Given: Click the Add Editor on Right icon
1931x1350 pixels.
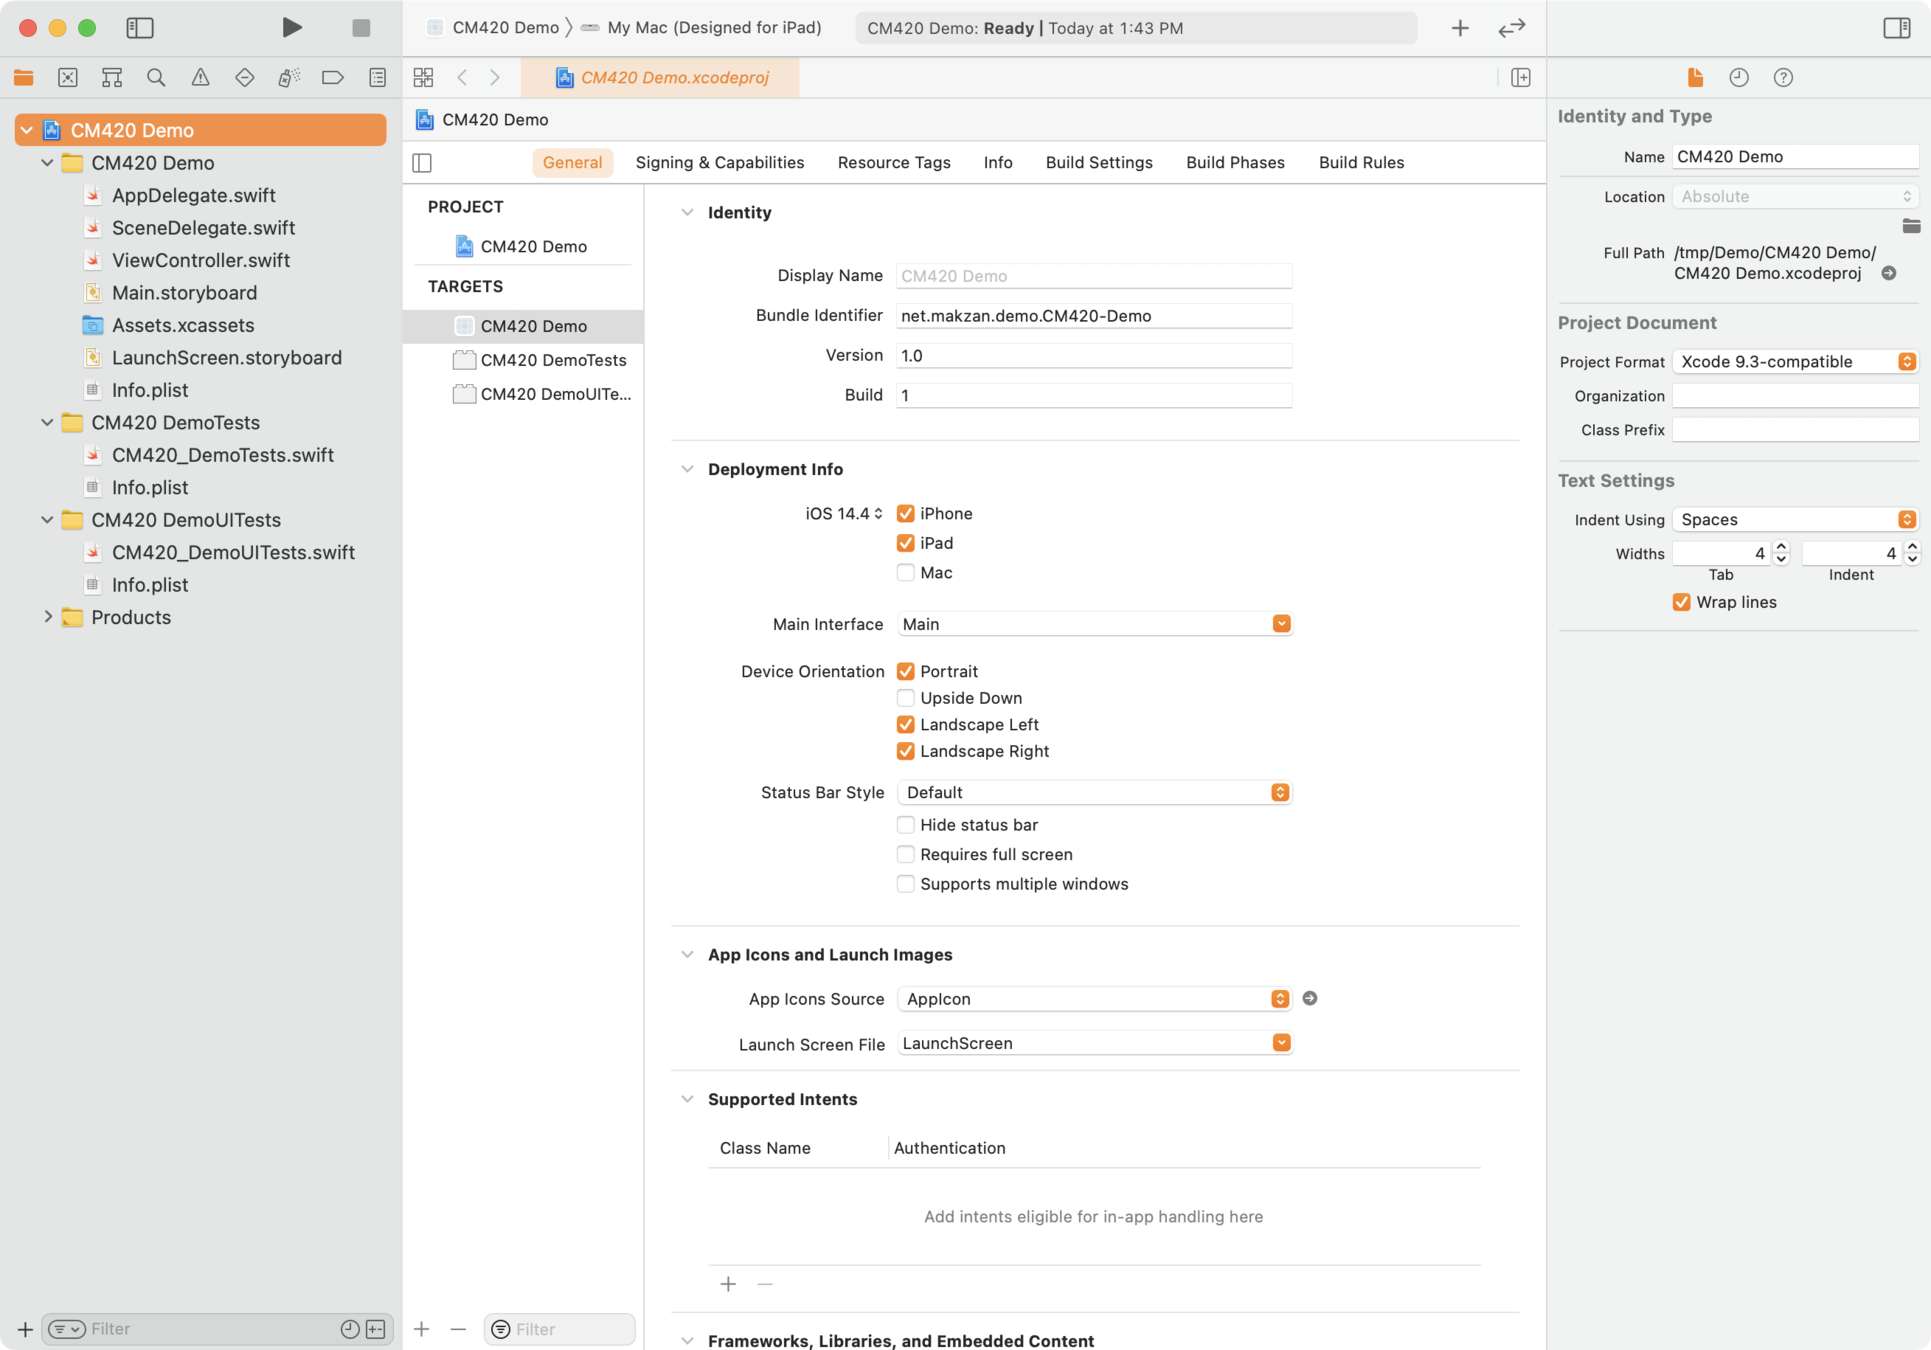Looking at the screenshot, I should 1520,78.
